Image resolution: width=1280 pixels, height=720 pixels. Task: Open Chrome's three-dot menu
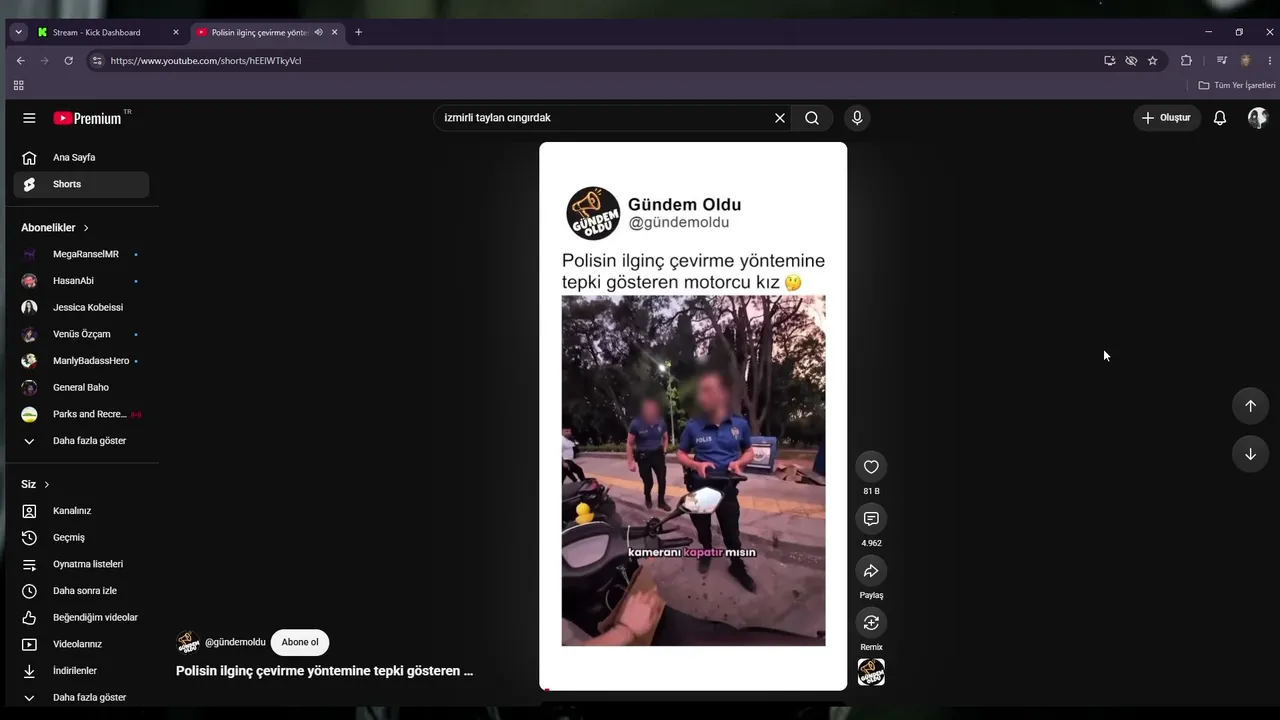(x=1269, y=61)
